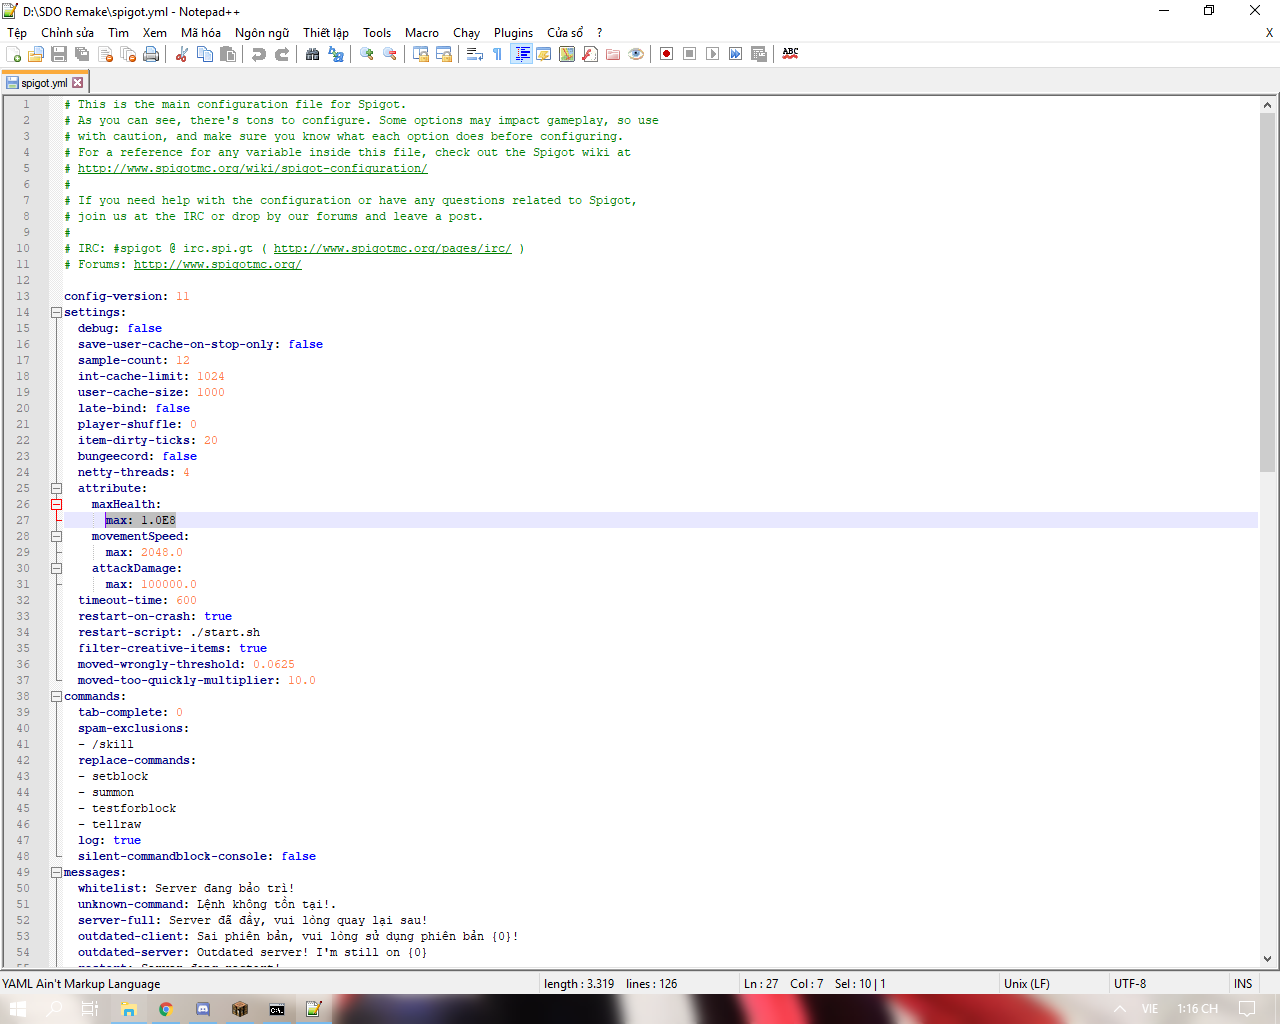Toggle the indent guide toolbar button

click(x=521, y=54)
